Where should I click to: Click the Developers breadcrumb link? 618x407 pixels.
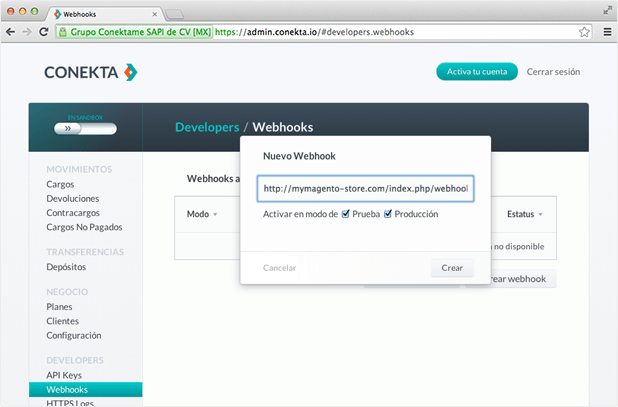pos(207,127)
